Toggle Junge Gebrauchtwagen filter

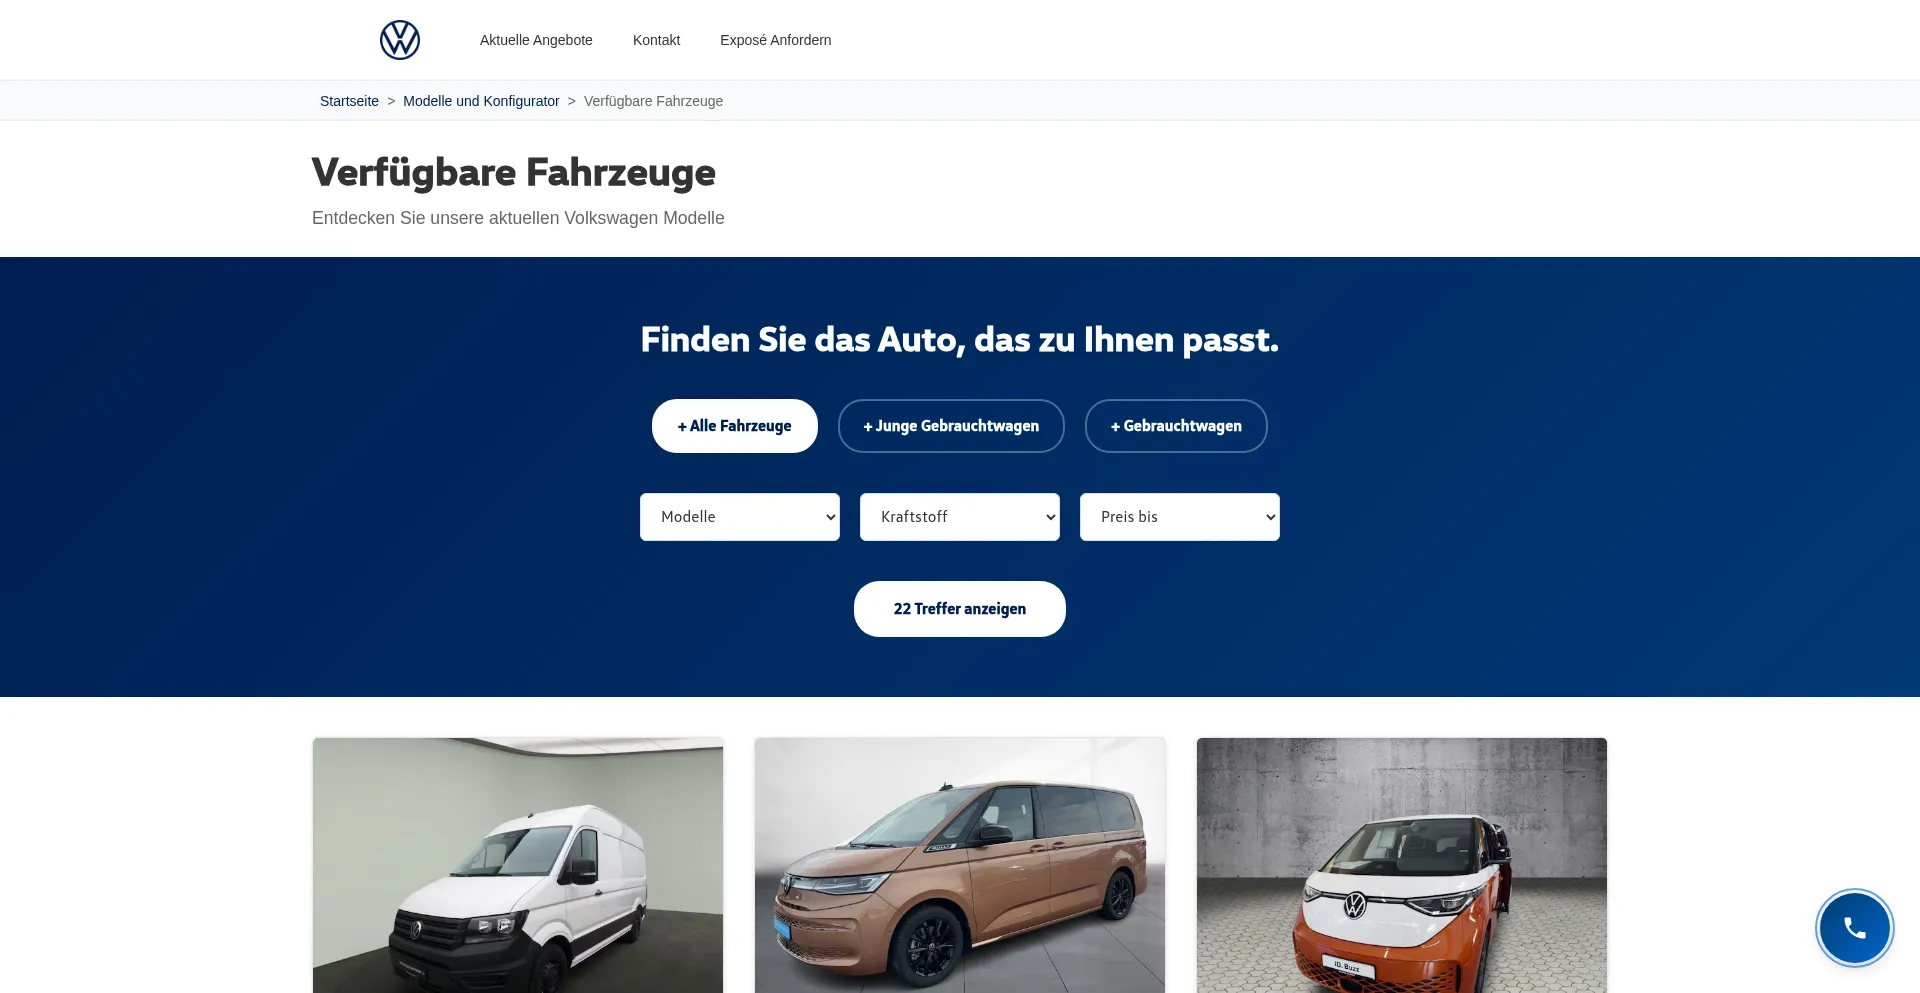(x=951, y=426)
